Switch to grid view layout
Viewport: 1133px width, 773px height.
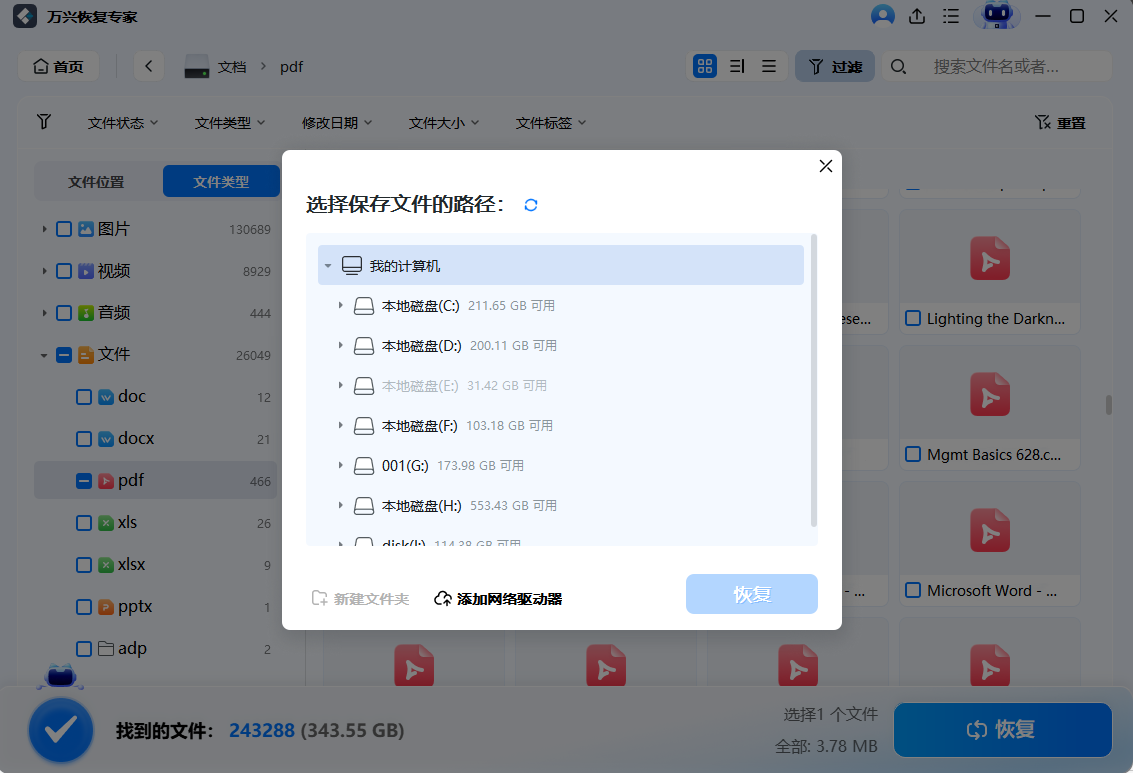(x=705, y=65)
